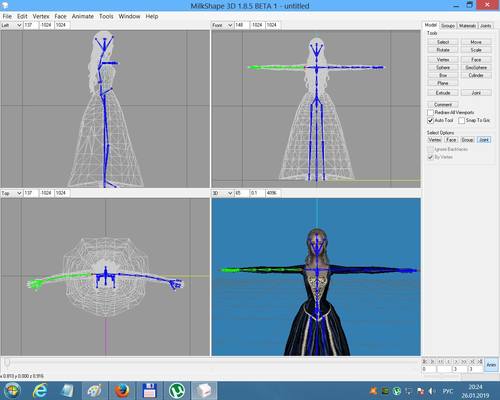Open the Windows Start button
500x400 pixels.
tap(12, 390)
